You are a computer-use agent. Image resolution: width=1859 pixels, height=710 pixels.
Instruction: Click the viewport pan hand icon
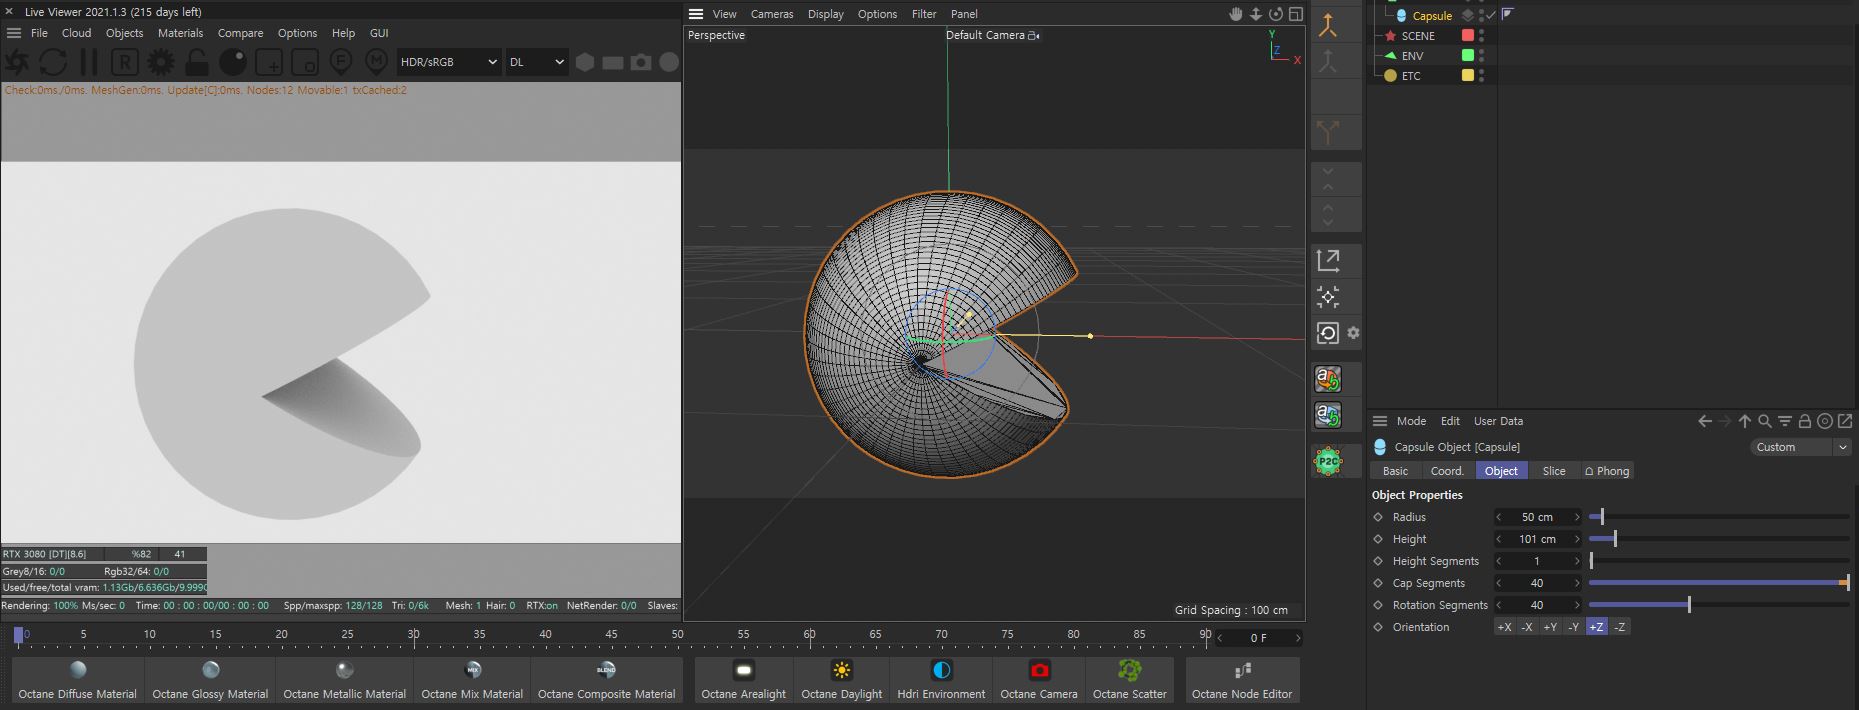(x=1236, y=14)
